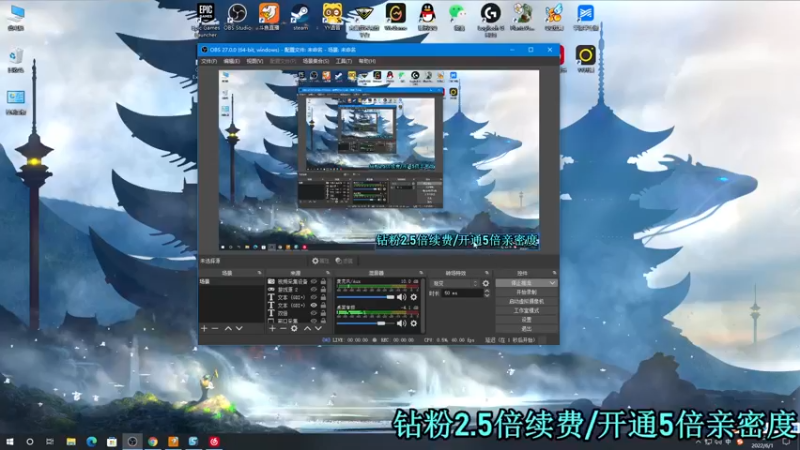Open the Logitech G HUB desktop shortcut
This screenshot has height=450, width=800.
coord(490,19)
